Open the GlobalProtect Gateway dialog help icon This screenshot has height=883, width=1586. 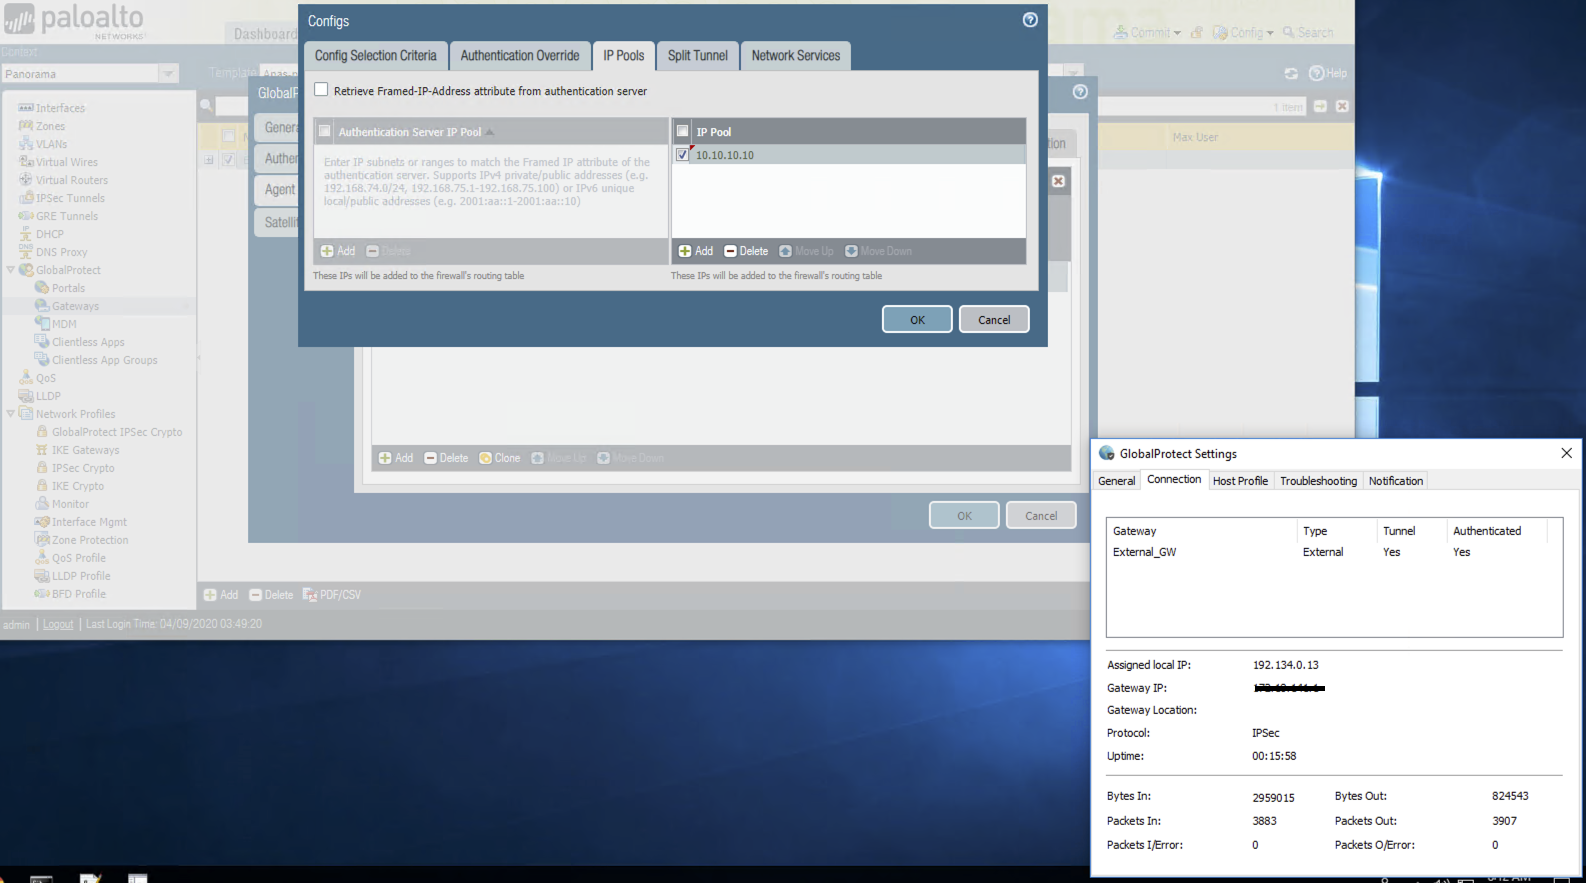pyautogui.click(x=1080, y=92)
